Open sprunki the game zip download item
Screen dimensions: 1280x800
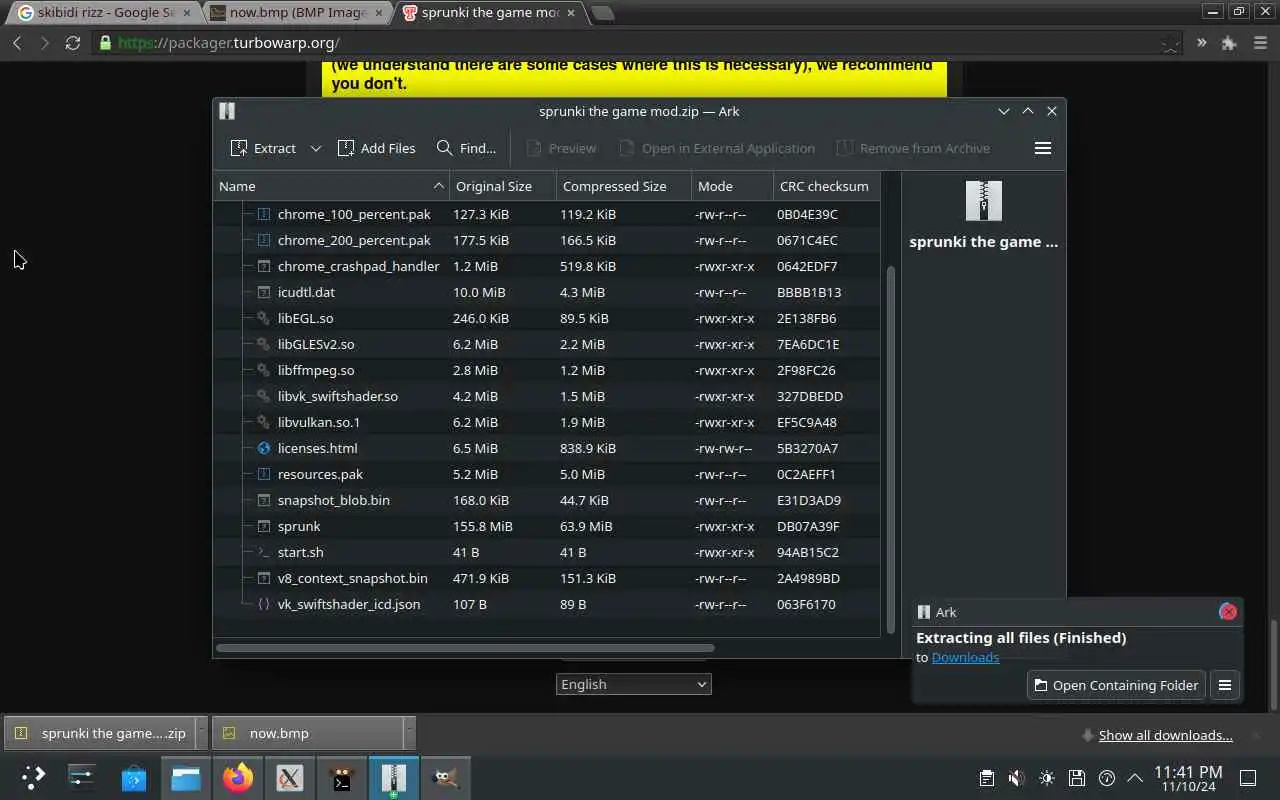coord(100,733)
